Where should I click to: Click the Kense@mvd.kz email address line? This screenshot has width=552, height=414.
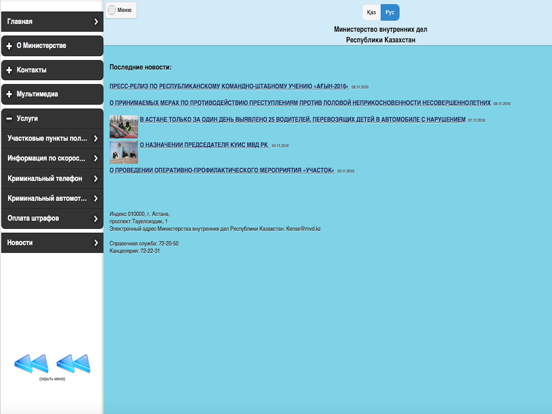(215, 229)
